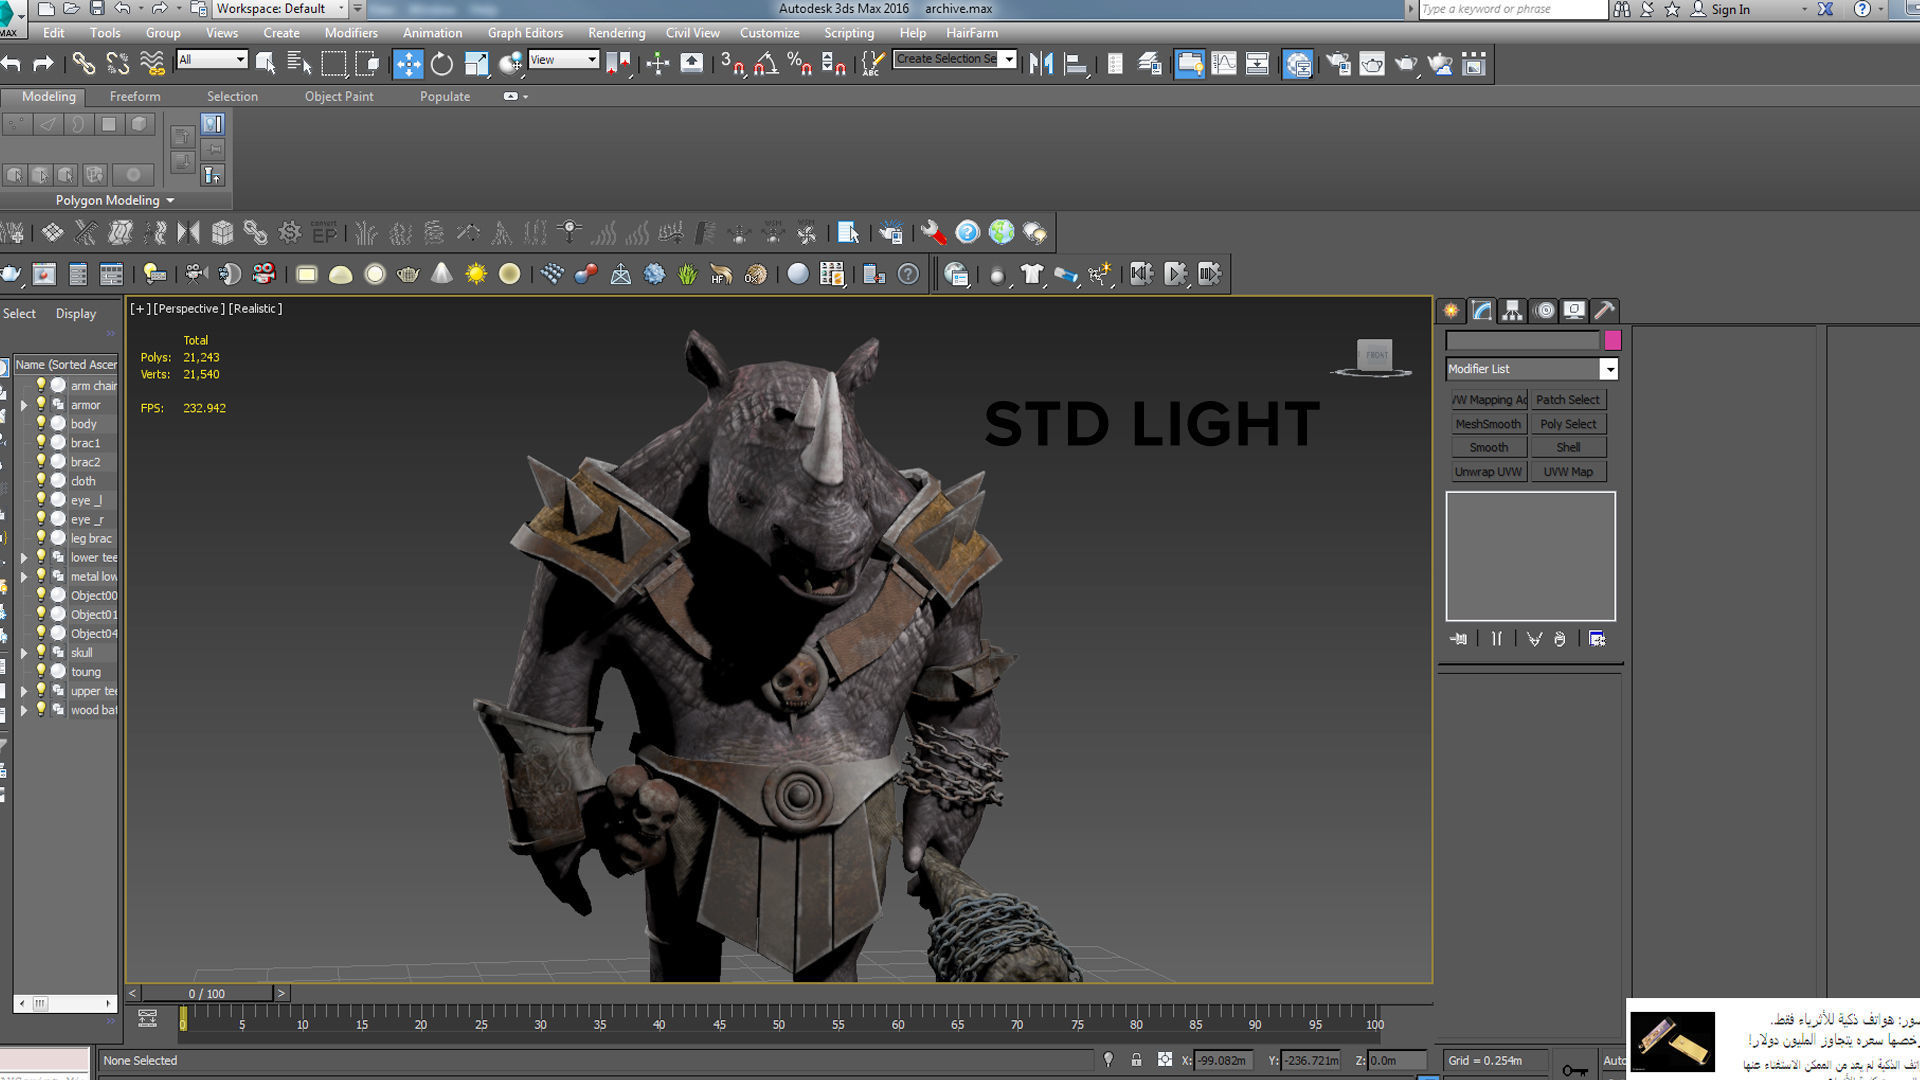Open the Graph Editors menu
The width and height of the screenshot is (1920, 1080).
click(525, 33)
